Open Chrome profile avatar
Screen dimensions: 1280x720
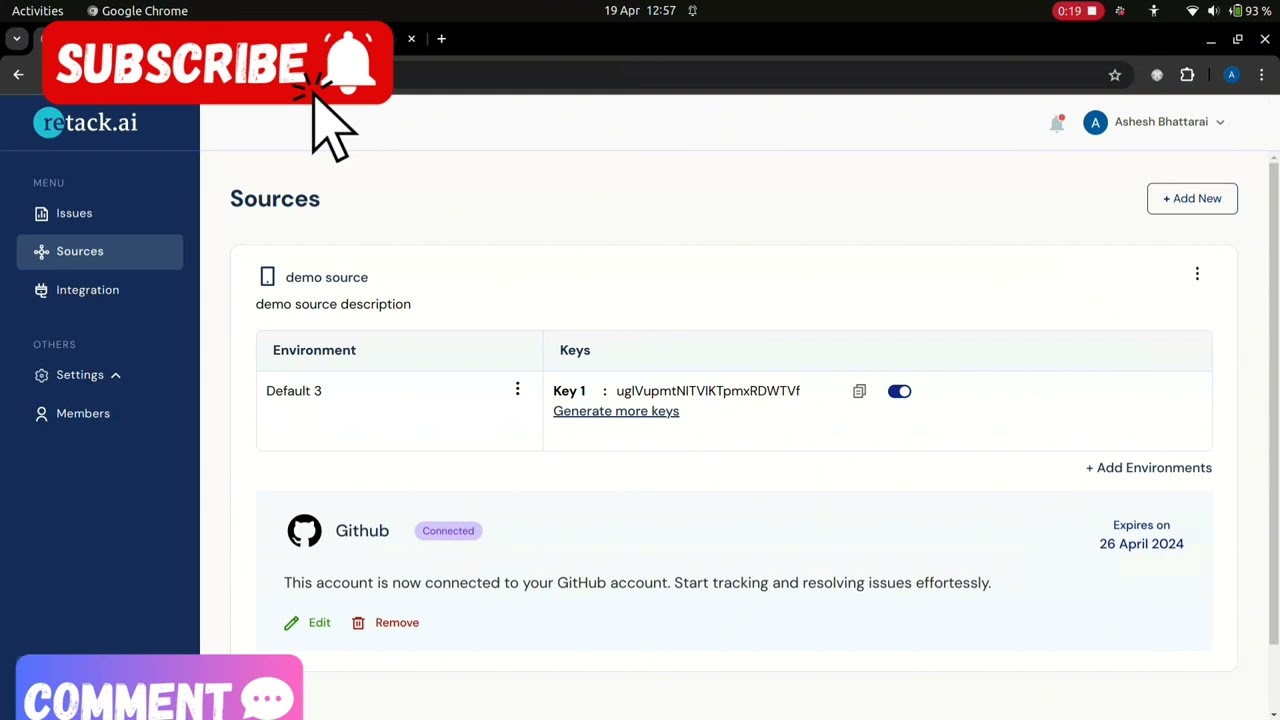tap(1231, 75)
